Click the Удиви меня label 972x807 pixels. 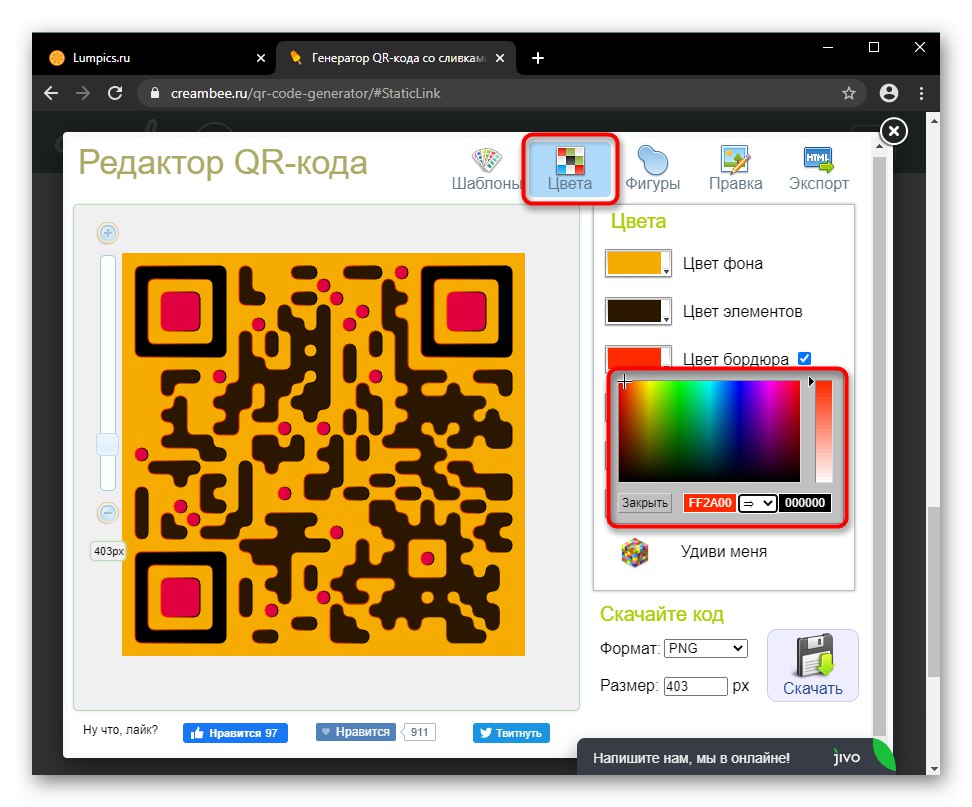coord(724,552)
